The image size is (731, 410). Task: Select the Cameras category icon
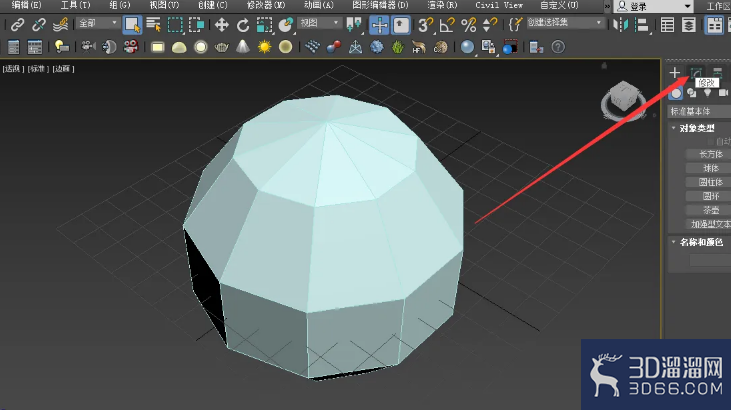coord(723,93)
